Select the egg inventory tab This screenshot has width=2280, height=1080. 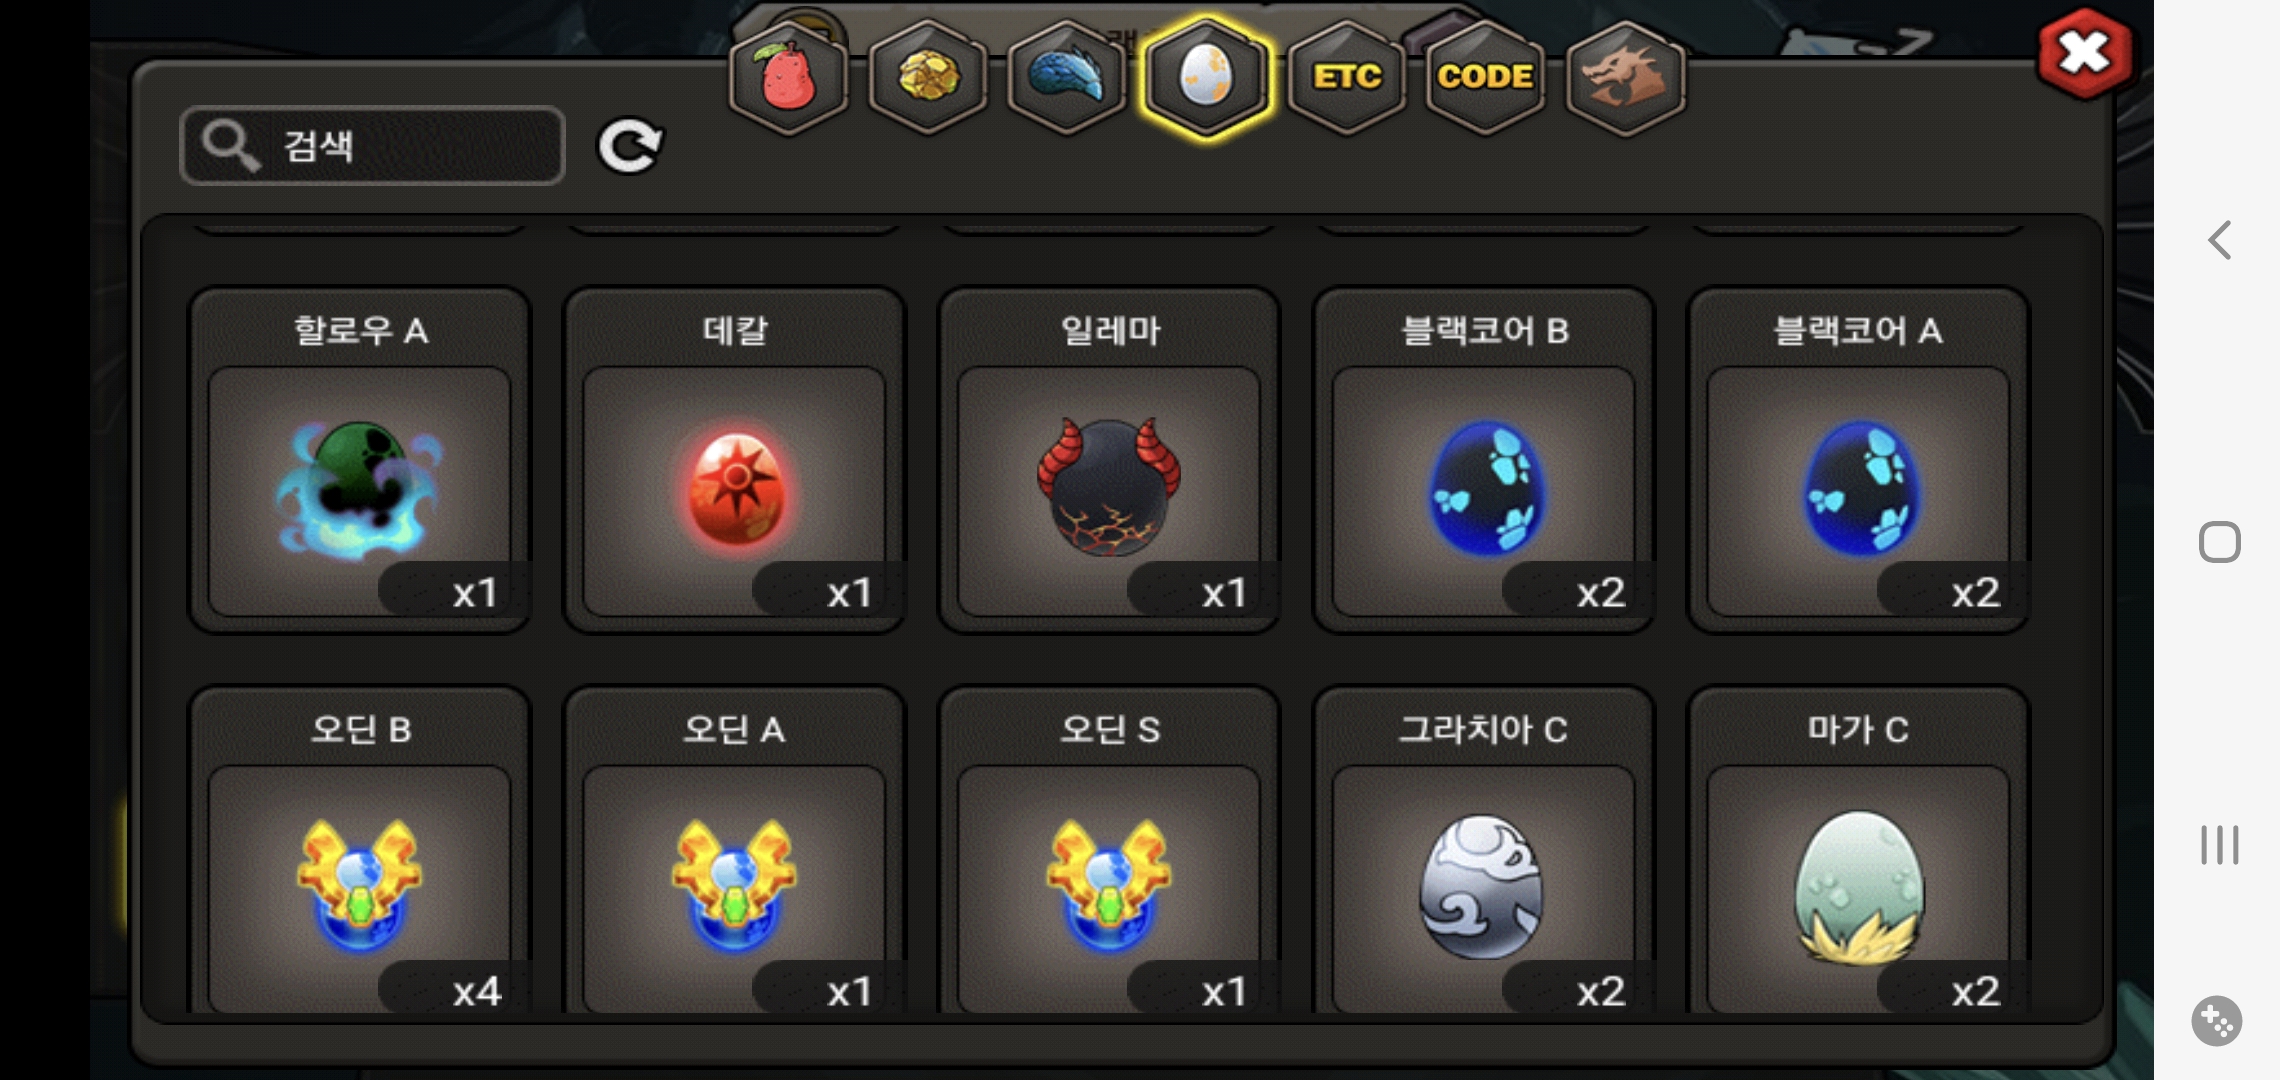point(1207,77)
